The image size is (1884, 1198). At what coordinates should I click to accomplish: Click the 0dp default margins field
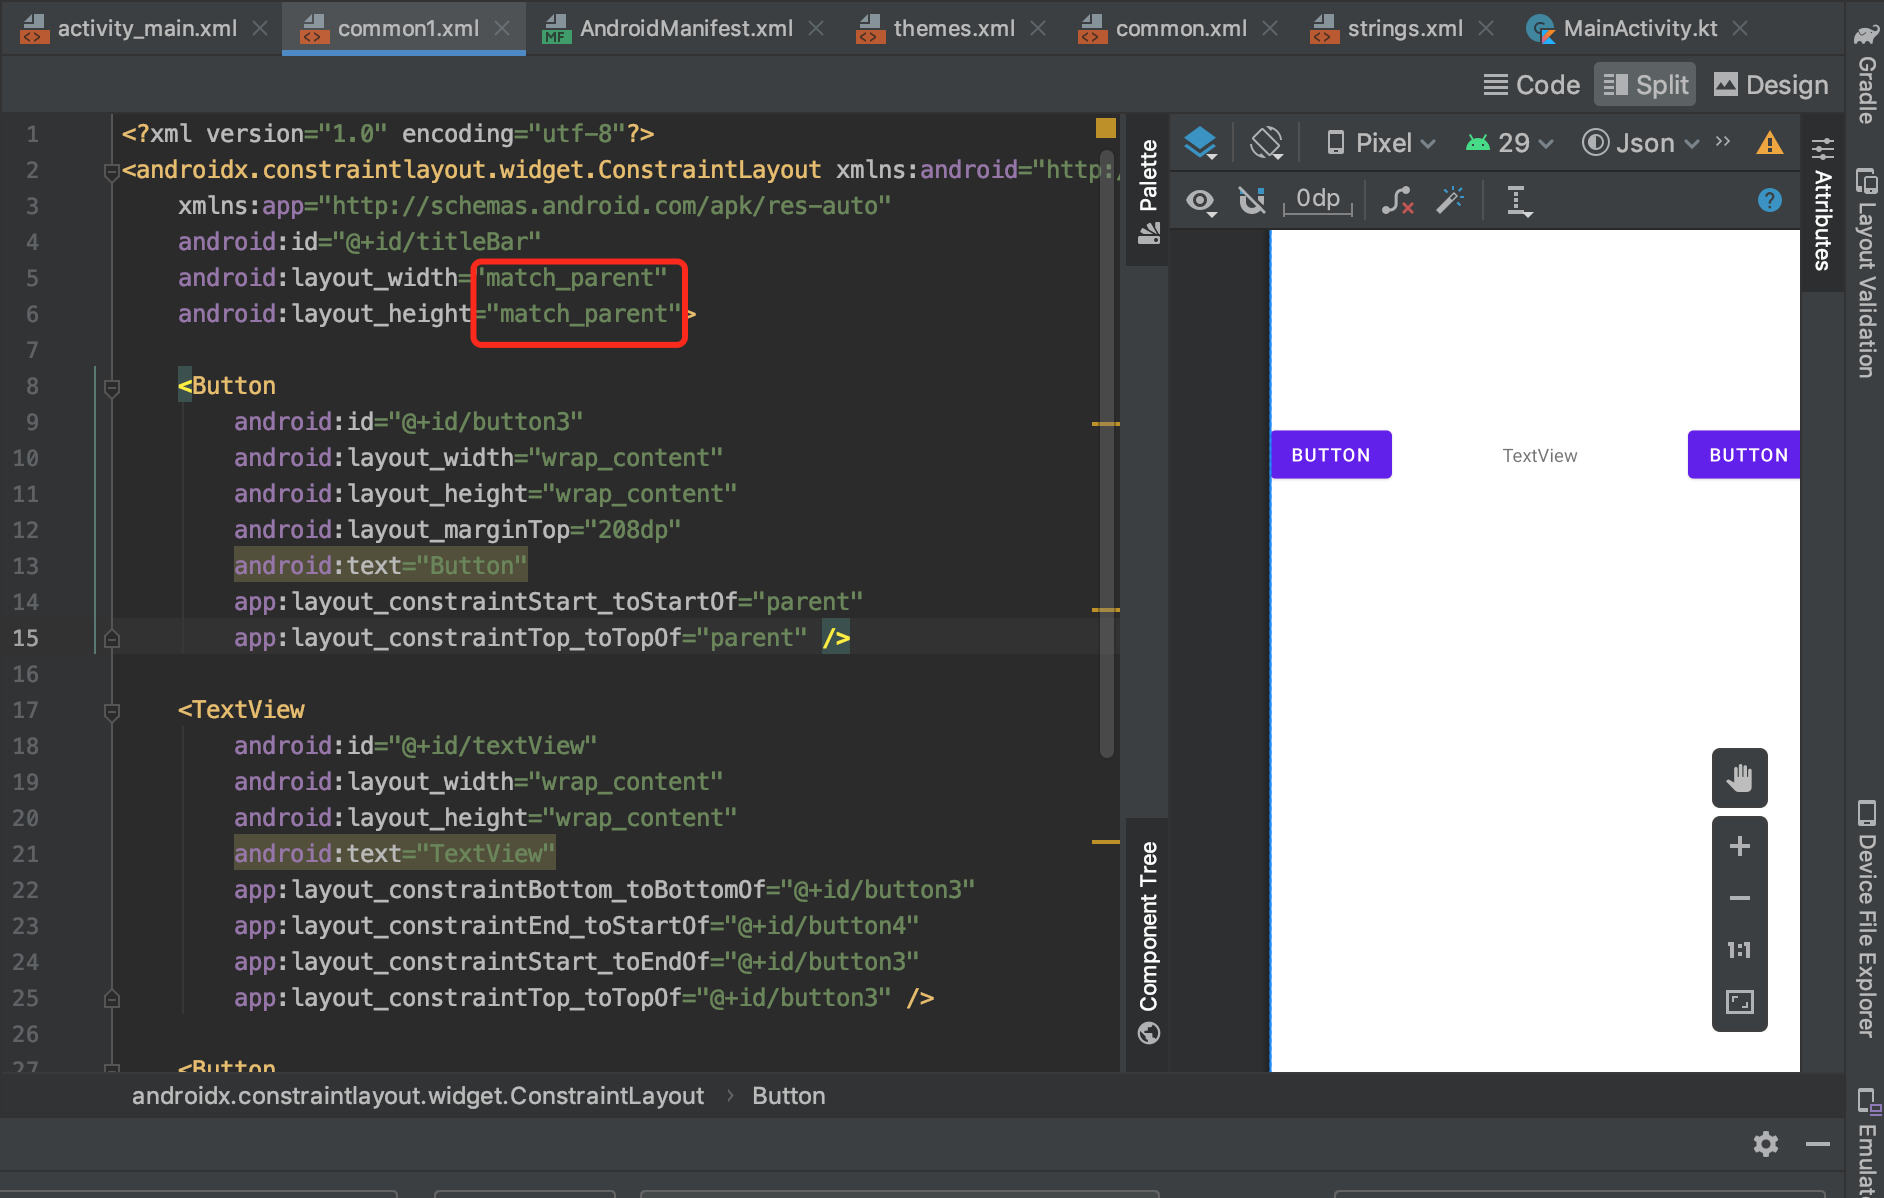pyautogui.click(x=1318, y=200)
